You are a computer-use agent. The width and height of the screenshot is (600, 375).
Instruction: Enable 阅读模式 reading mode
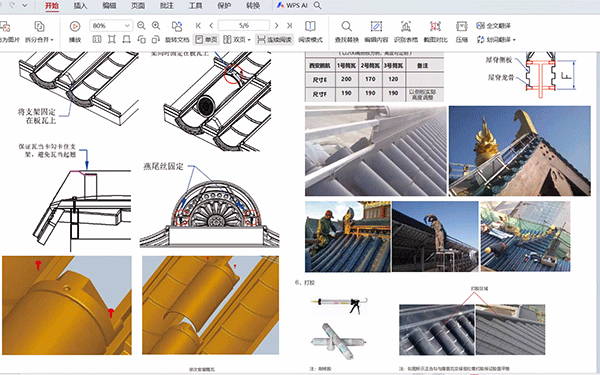tap(310, 32)
